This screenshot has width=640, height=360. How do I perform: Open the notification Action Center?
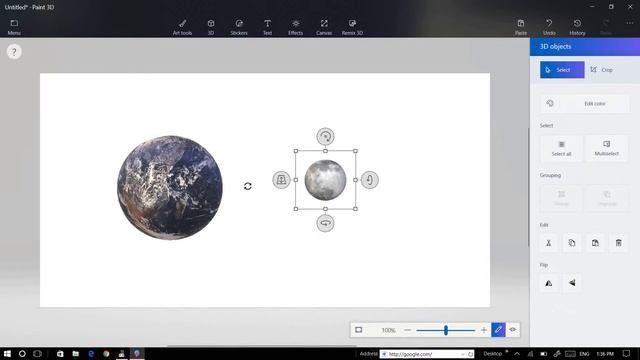(x=627, y=353)
